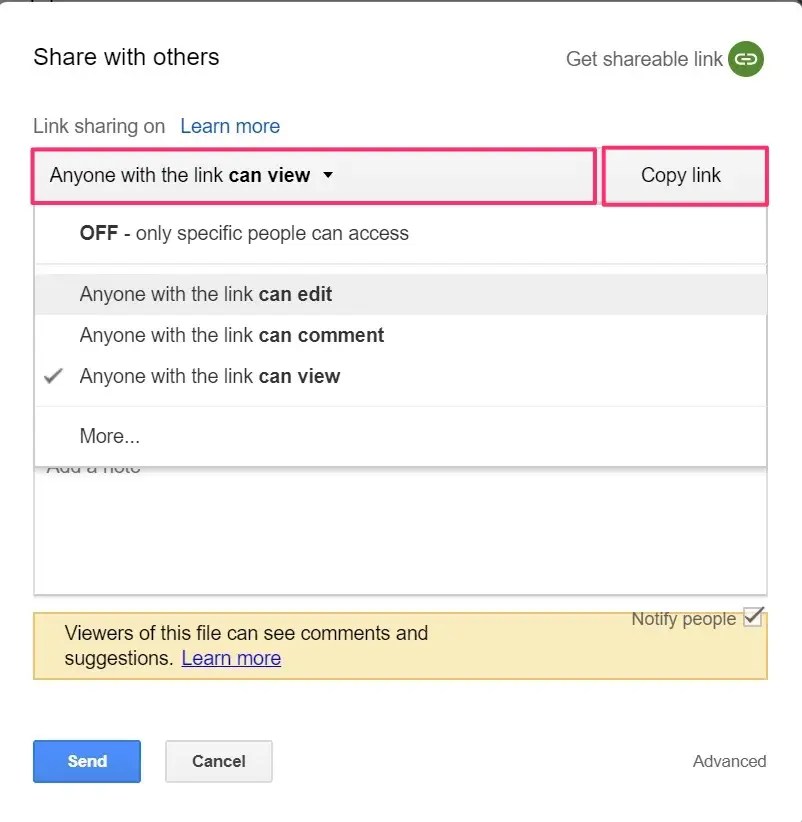Toggle link sharing with the chain icon

click(x=745, y=59)
